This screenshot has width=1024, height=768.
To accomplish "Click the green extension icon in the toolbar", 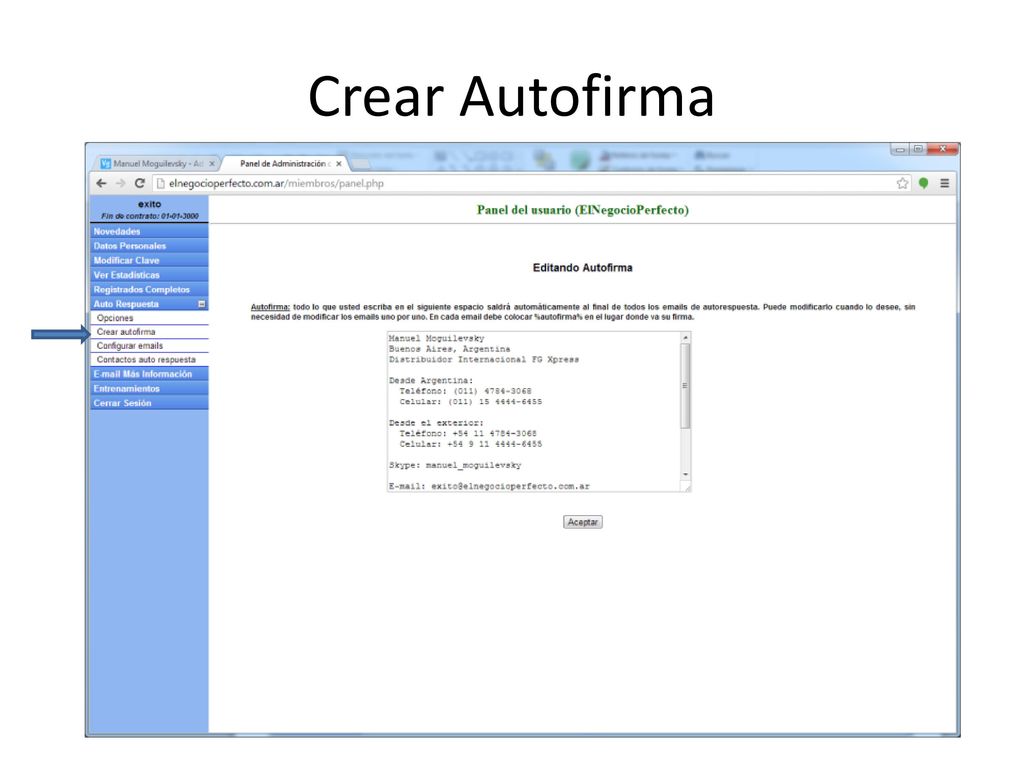I will coord(923,184).
